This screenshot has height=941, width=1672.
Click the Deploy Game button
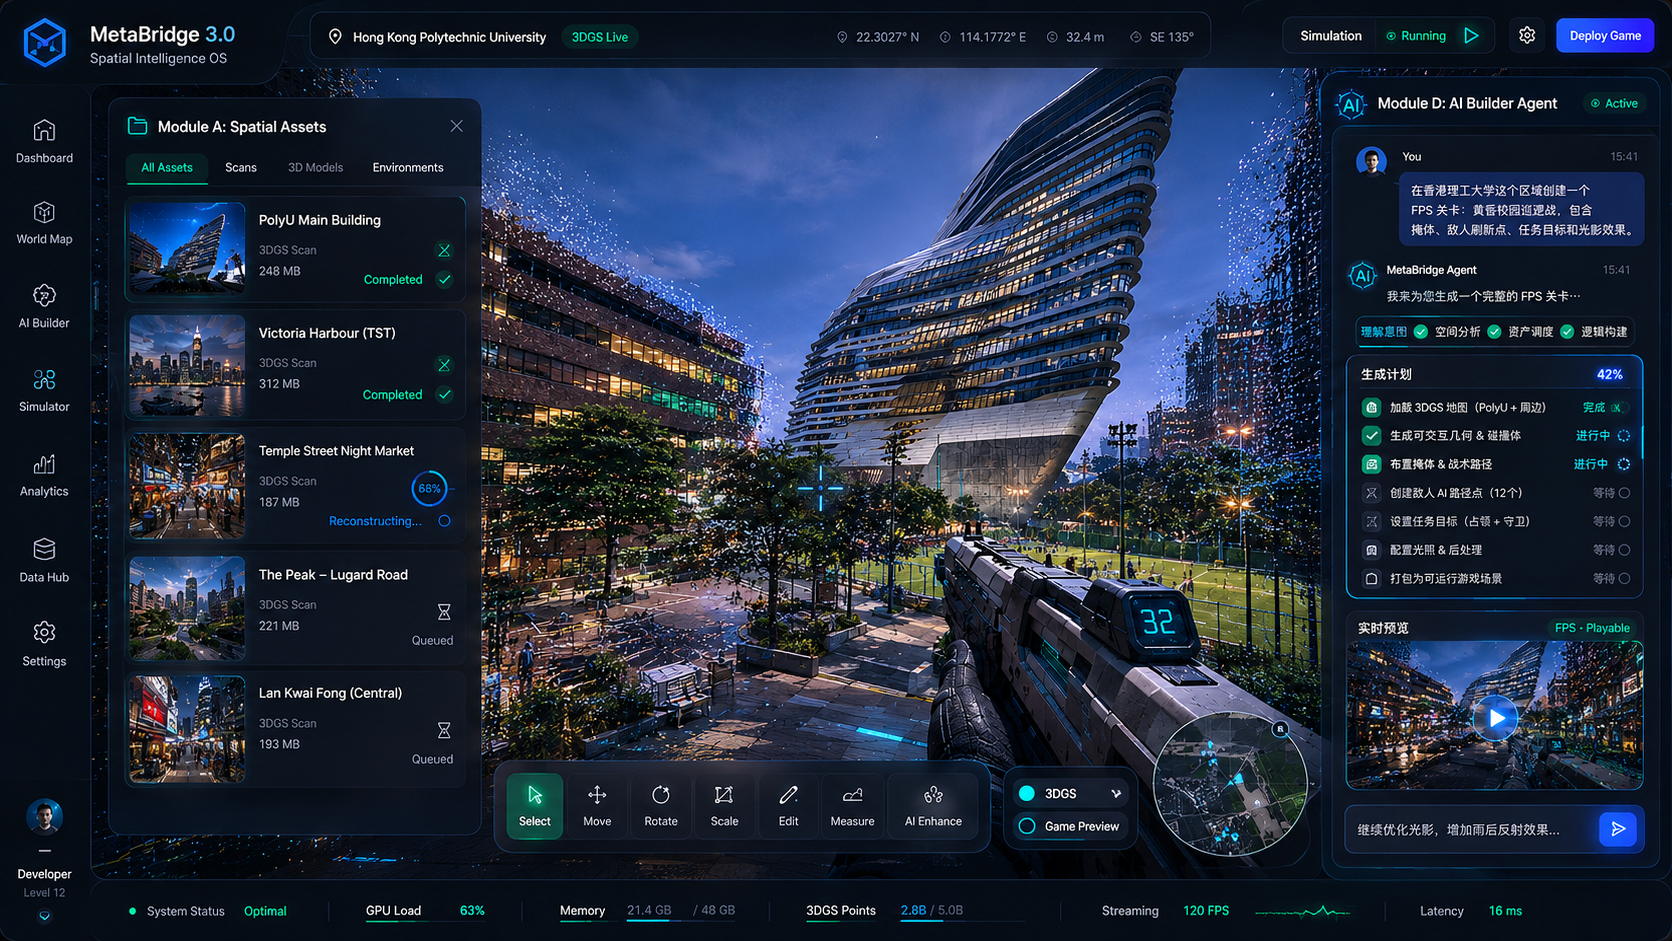tap(1605, 35)
